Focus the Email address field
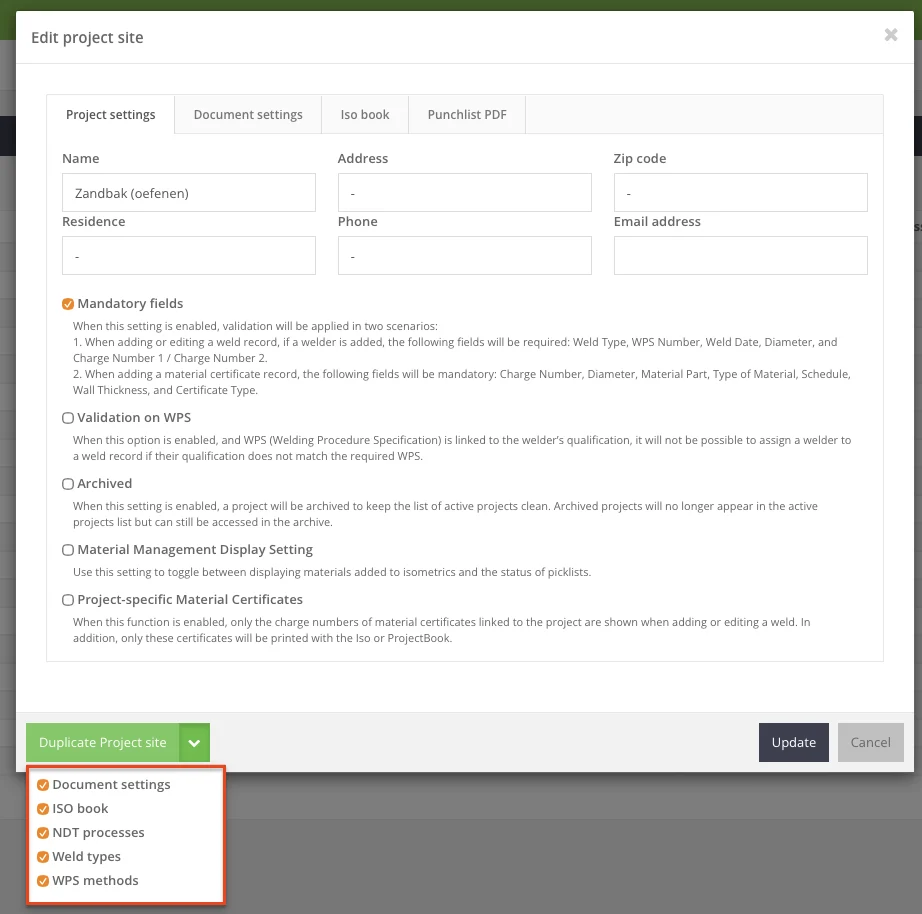This screenshot has height=914, width=922. click(740, 256)
